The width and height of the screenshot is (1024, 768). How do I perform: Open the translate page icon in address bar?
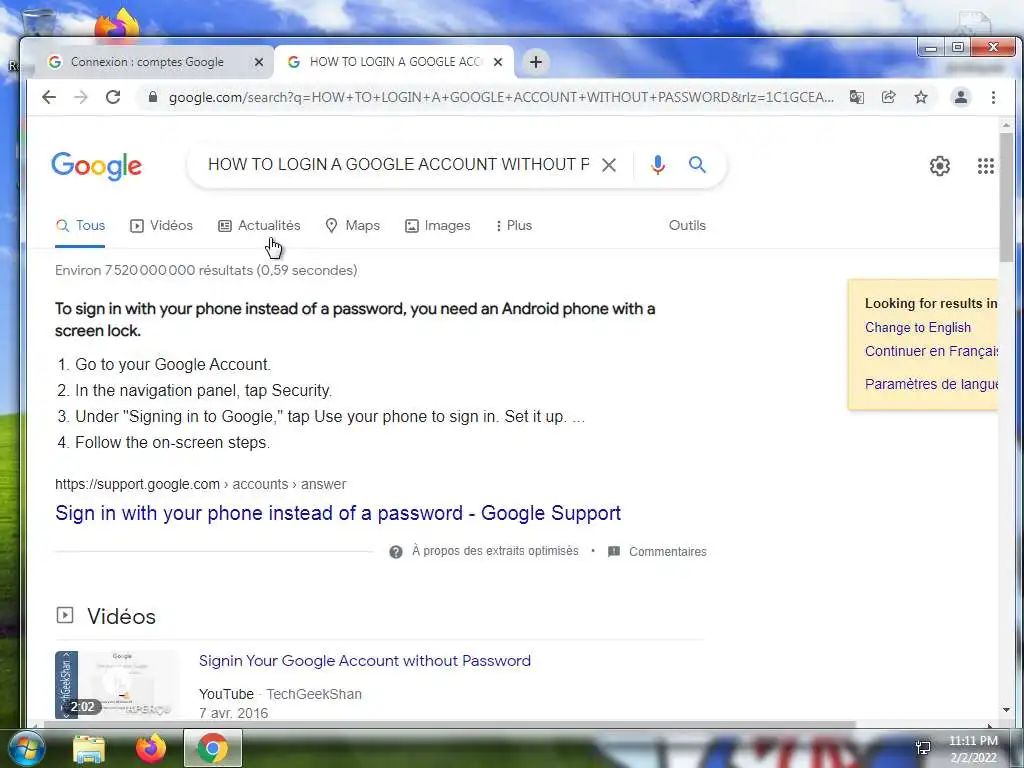856,97
